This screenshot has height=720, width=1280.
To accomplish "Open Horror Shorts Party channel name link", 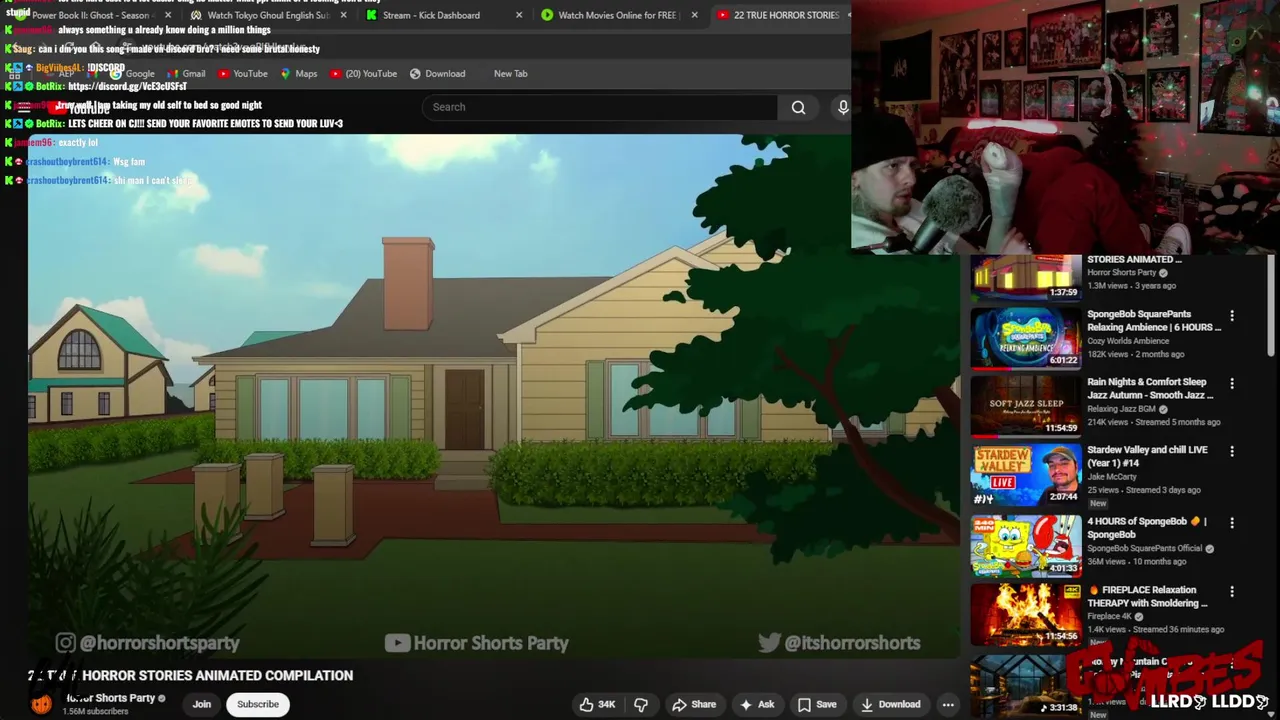I will tap(111, 698).
